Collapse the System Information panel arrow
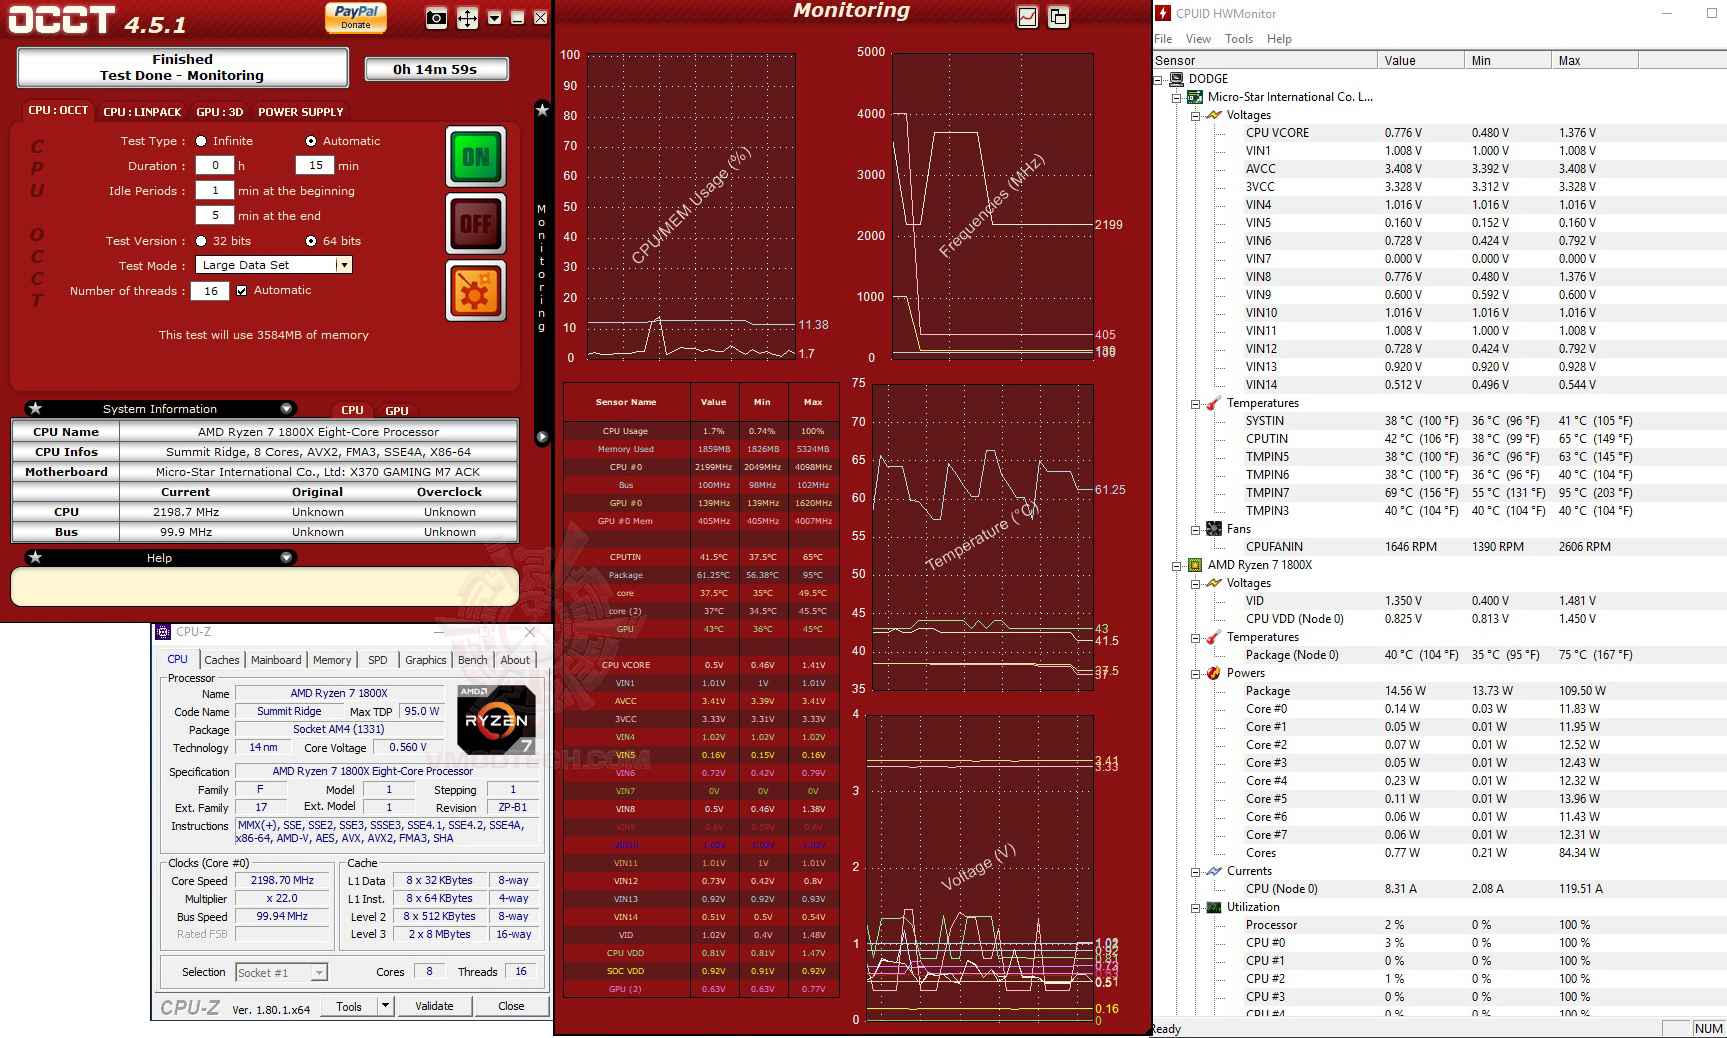This screenshot has height=1038, width=1727. click(286, 408)
